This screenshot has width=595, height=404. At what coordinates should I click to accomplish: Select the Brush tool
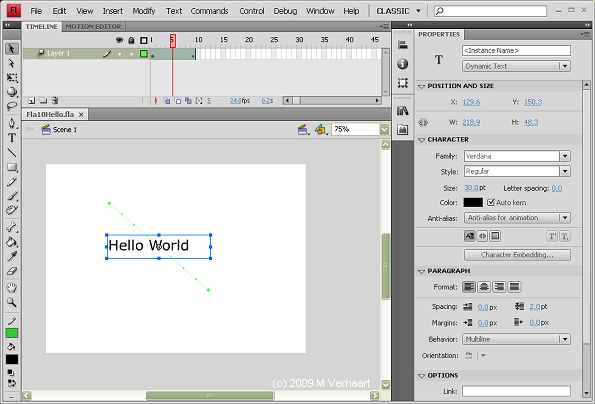[x=12, y=196]
